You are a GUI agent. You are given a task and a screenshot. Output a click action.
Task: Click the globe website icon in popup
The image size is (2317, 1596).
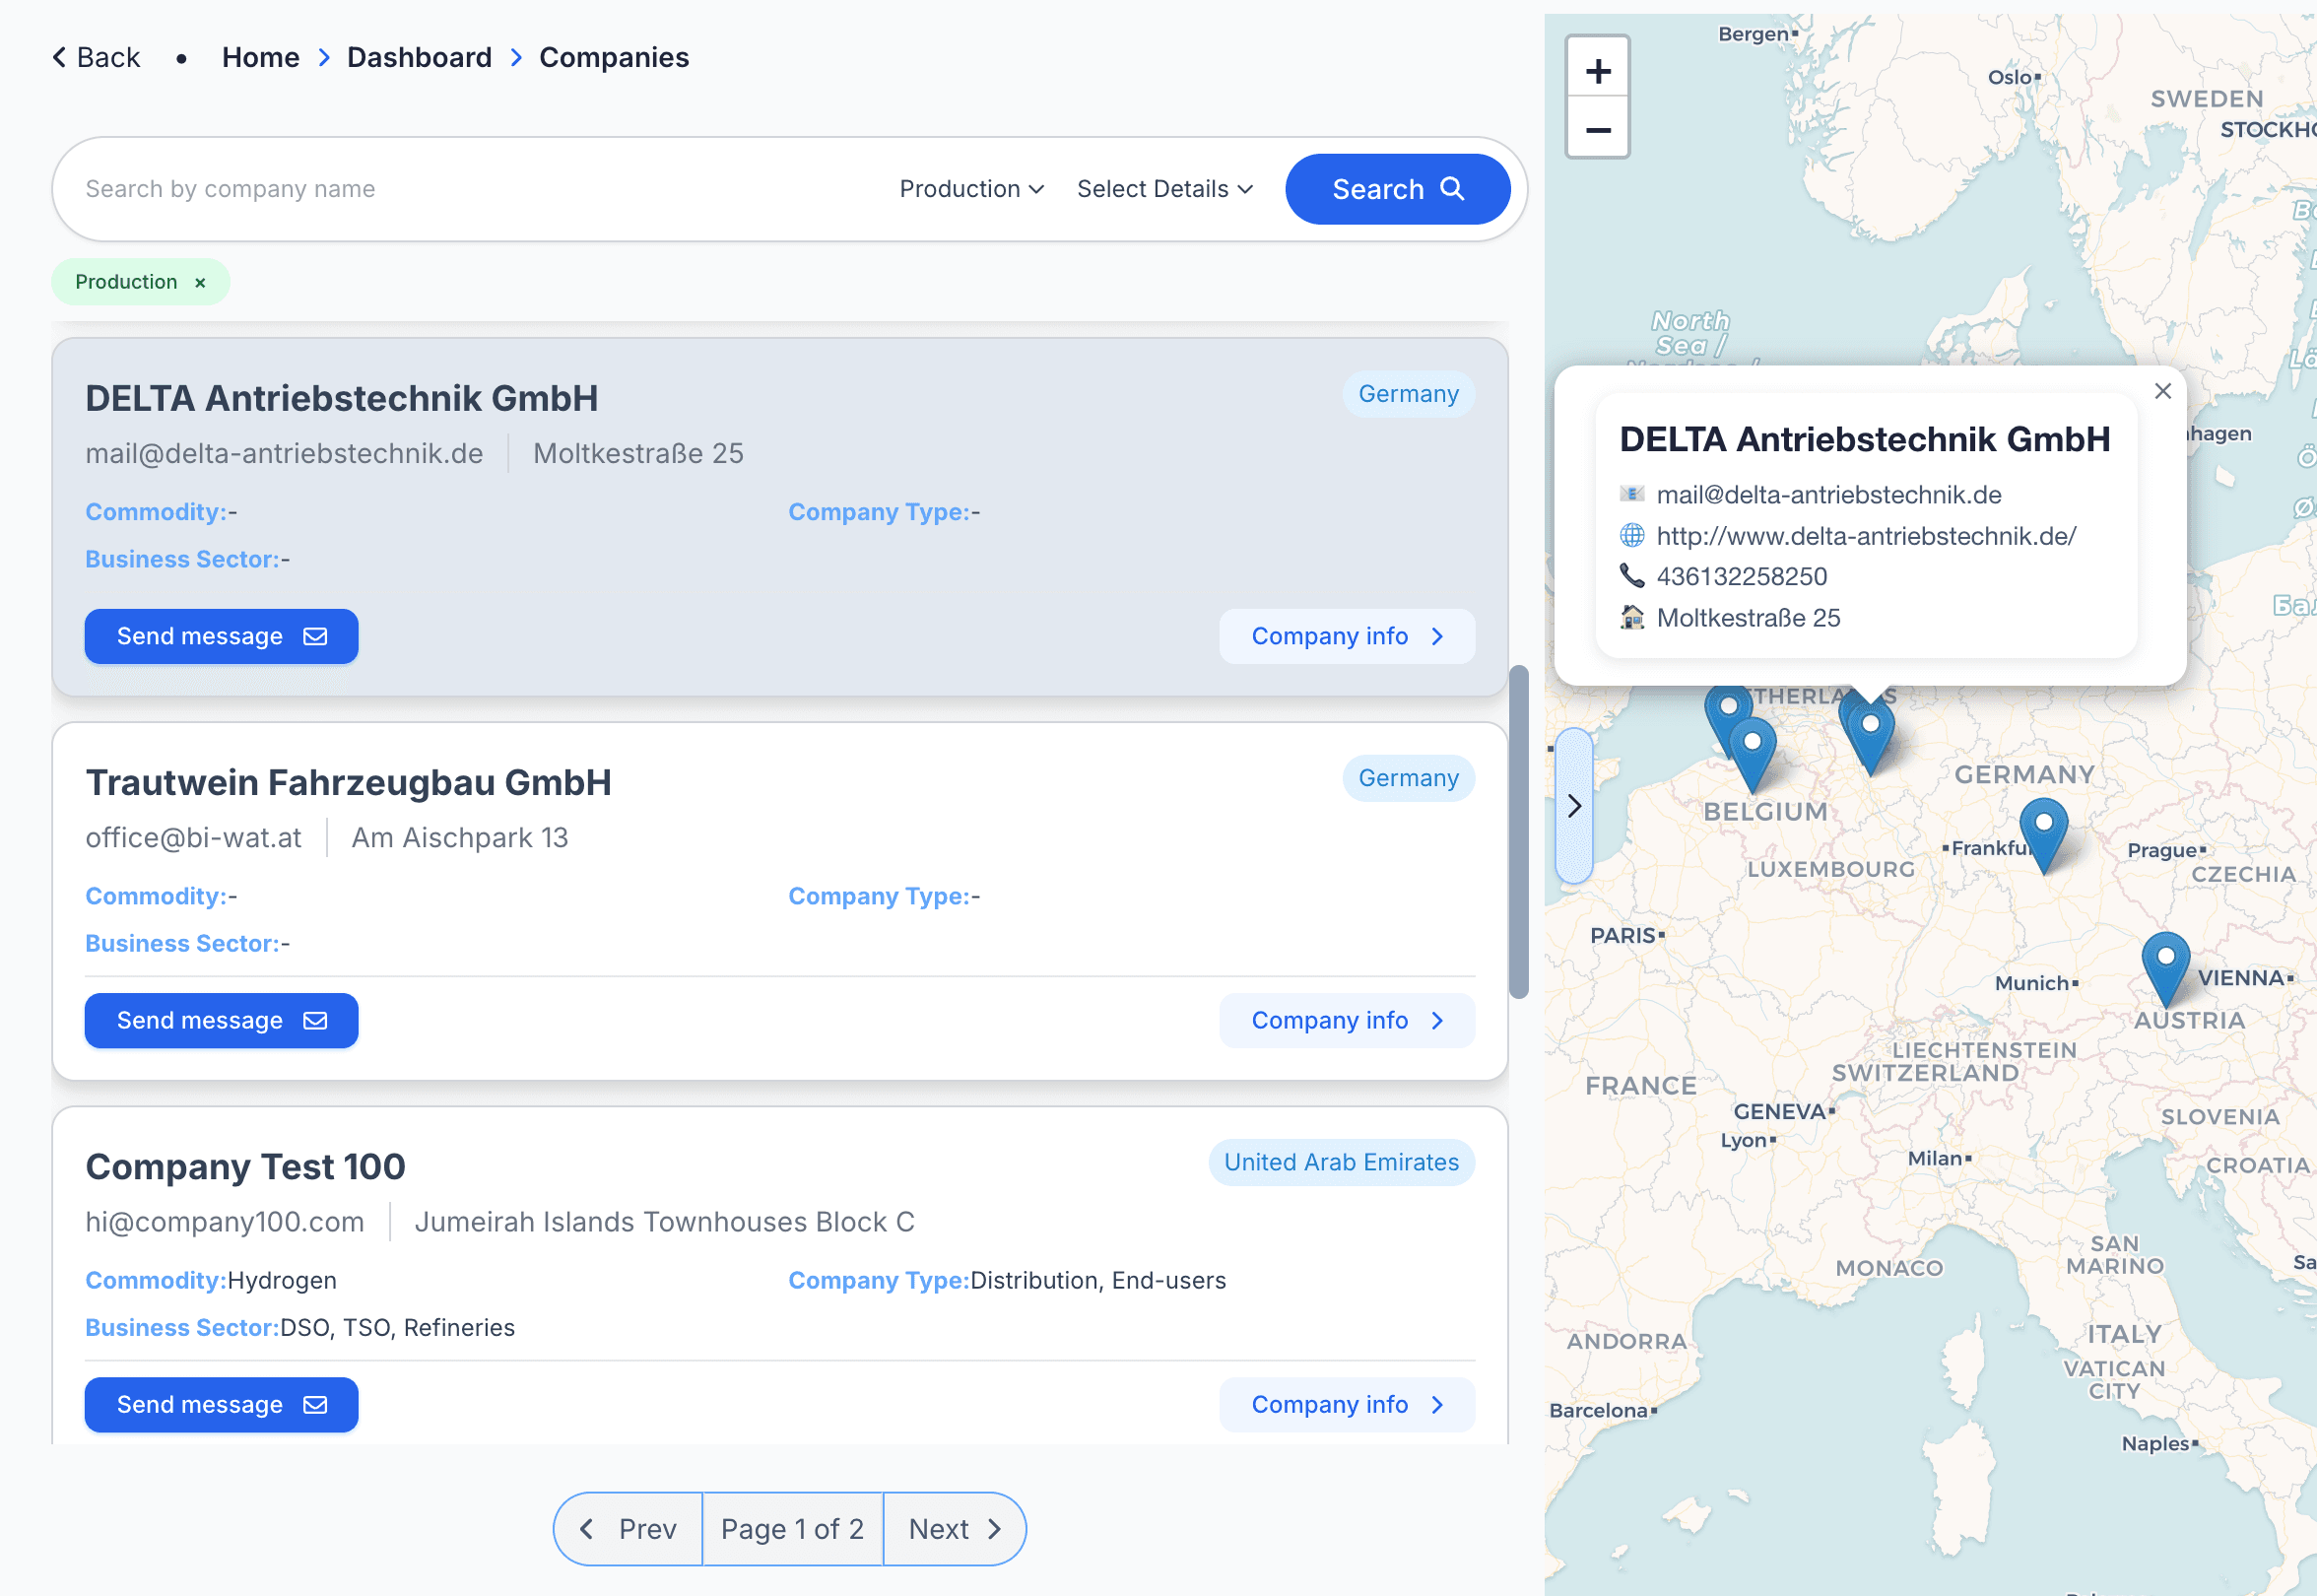pos(1631,536)
